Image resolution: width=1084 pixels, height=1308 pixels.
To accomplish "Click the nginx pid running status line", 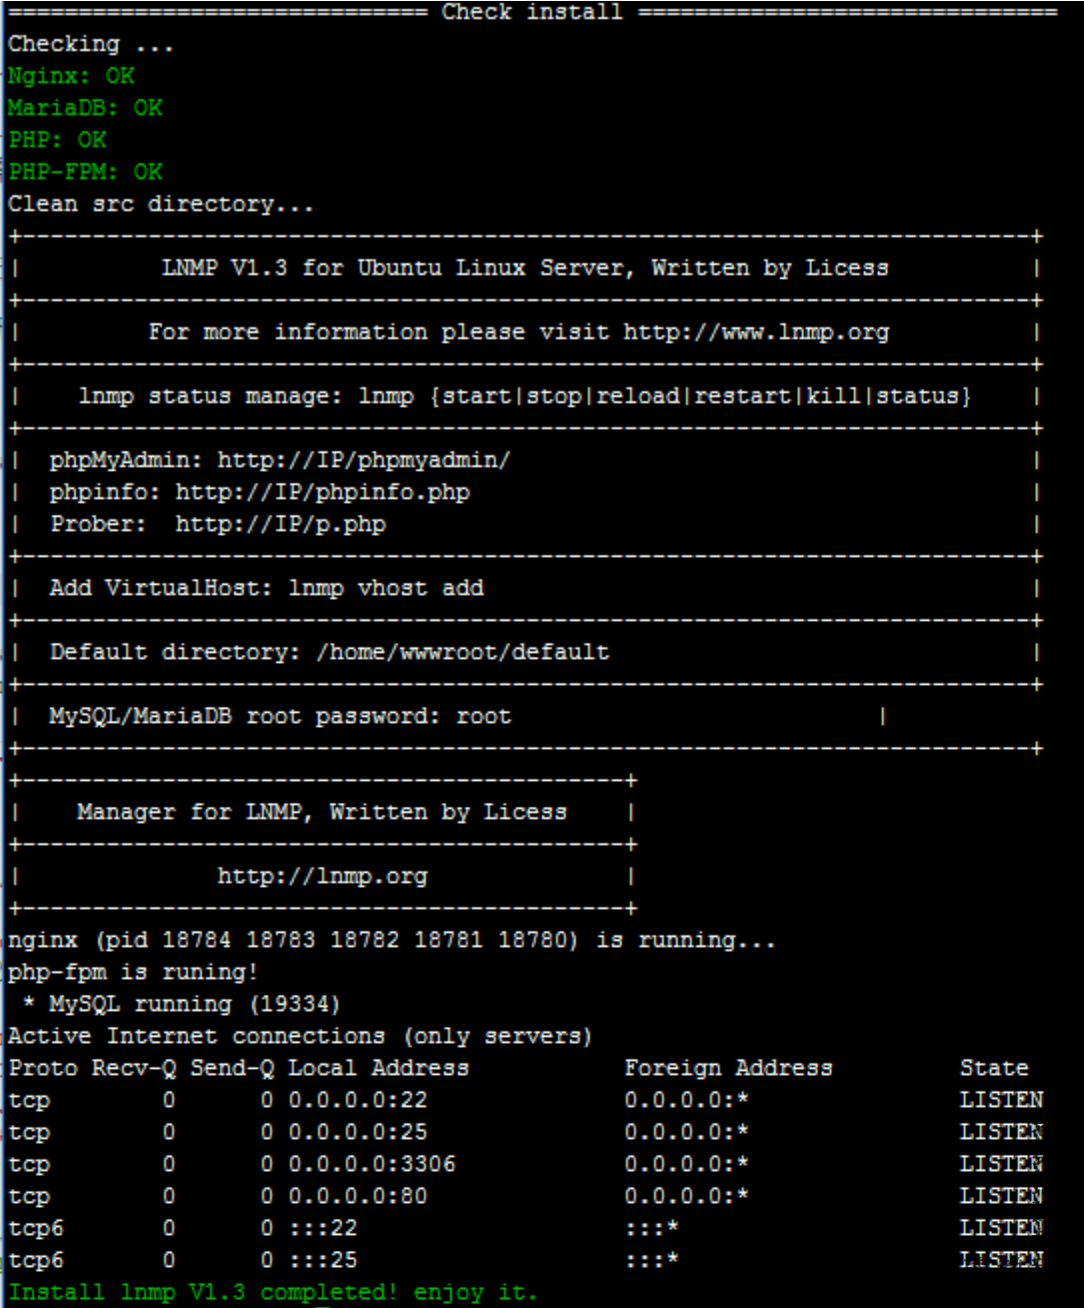I will (392, 940).
